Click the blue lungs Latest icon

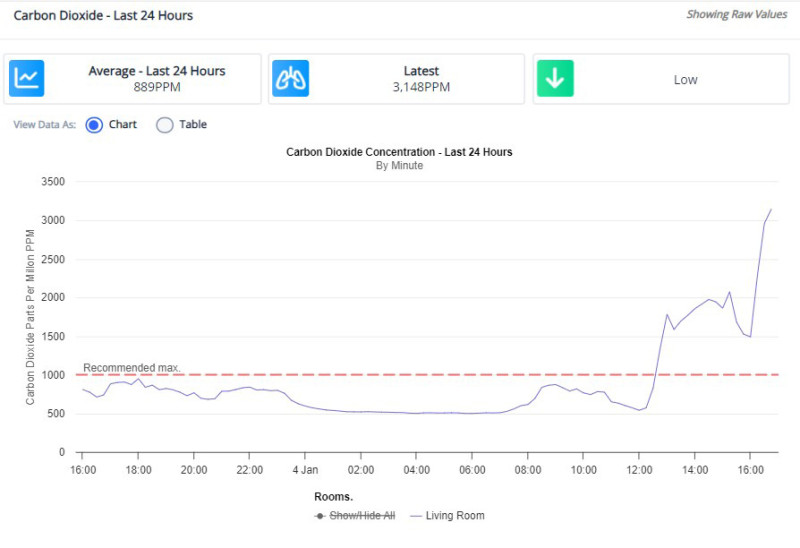[290, 79]
